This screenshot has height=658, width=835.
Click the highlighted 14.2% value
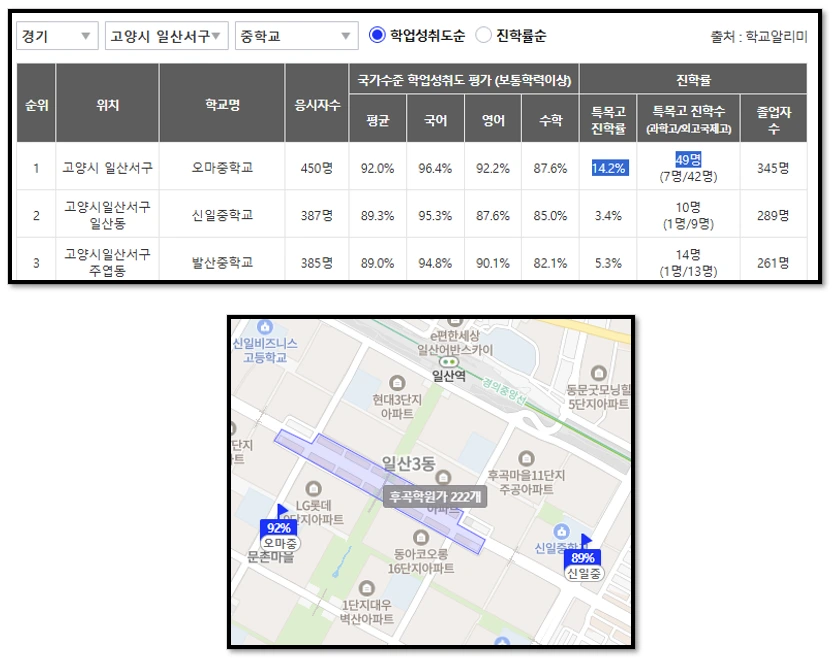click(609, 168)
